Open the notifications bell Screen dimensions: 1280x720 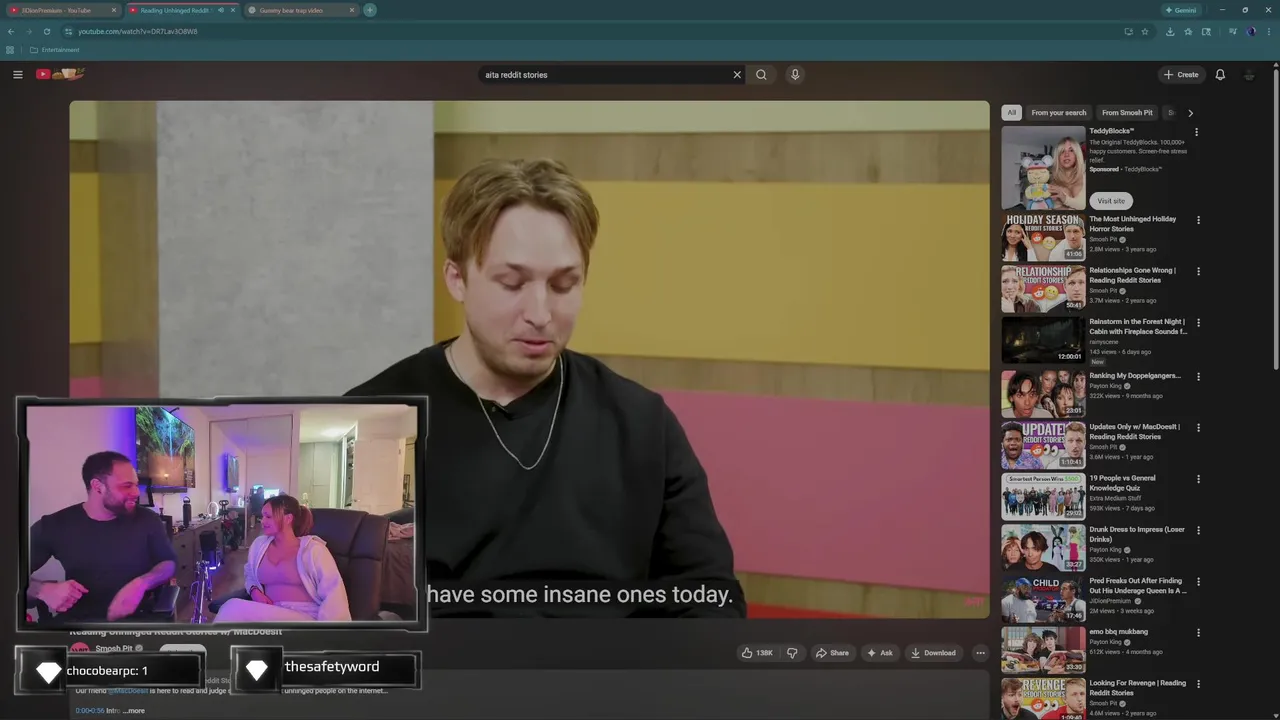coord(1220,74)
